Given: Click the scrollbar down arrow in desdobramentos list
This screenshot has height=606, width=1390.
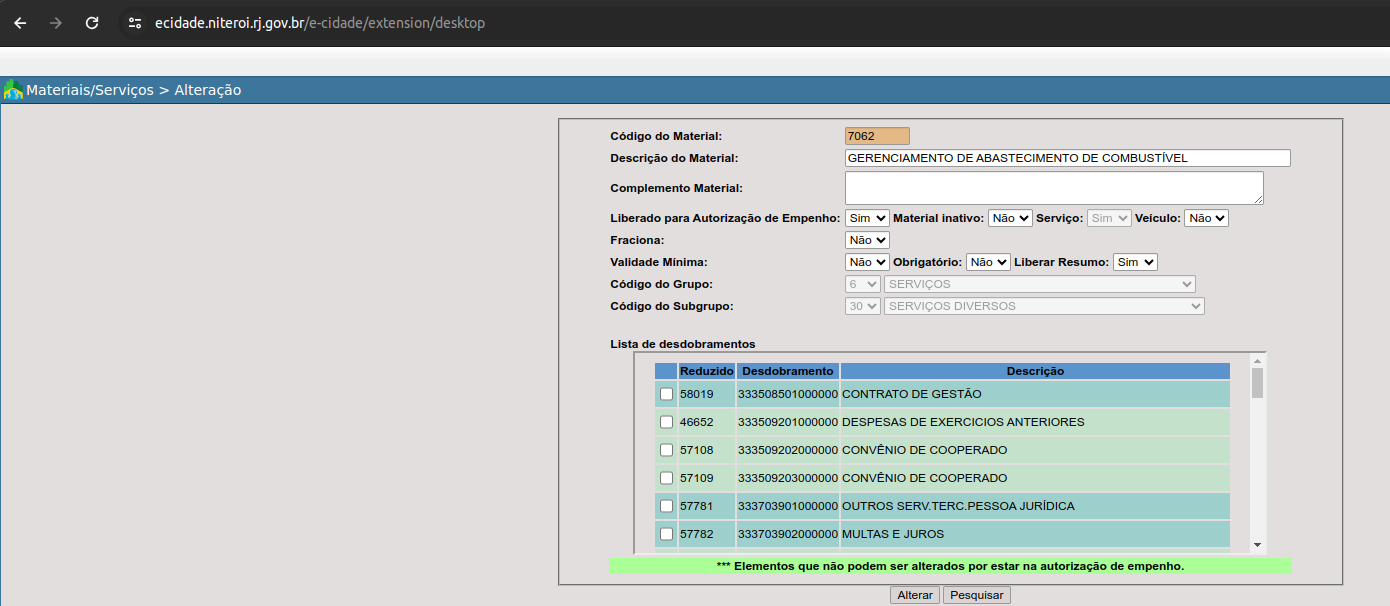Looking at the screenshot, I should click(x=1257, y=545).
